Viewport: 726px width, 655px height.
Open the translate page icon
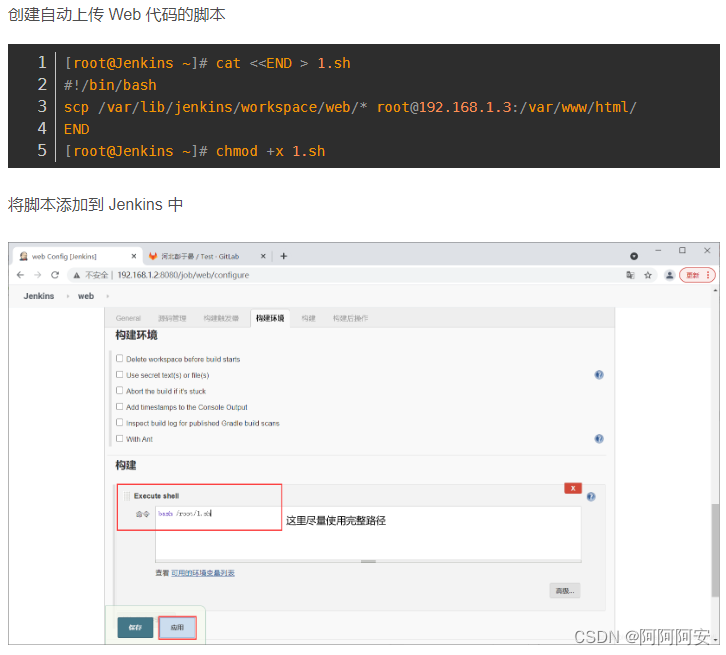[x=630, y=275]
